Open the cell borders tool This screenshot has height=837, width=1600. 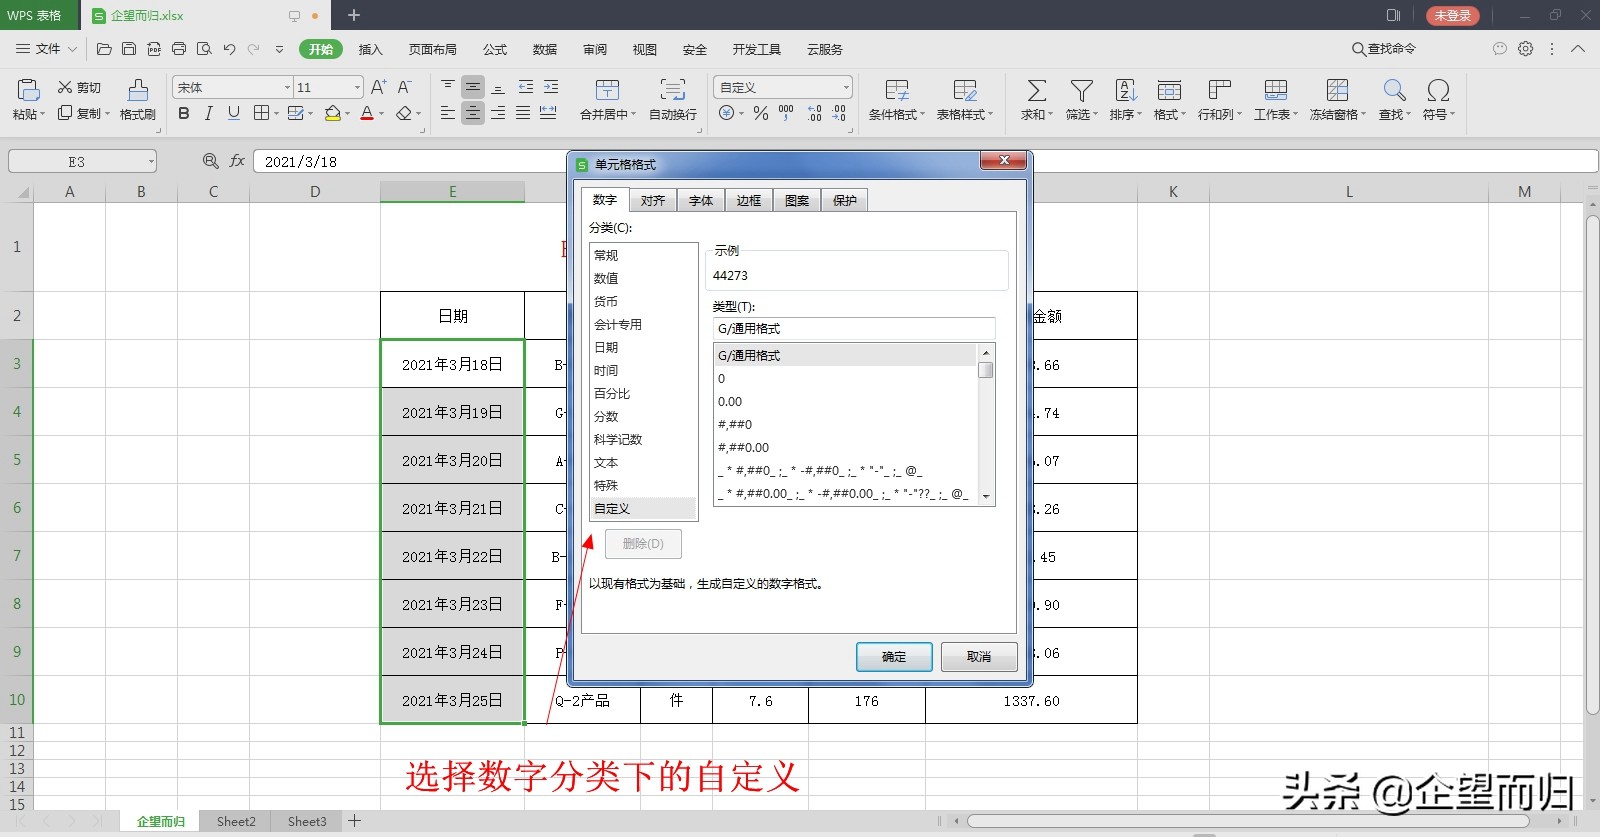261,113
